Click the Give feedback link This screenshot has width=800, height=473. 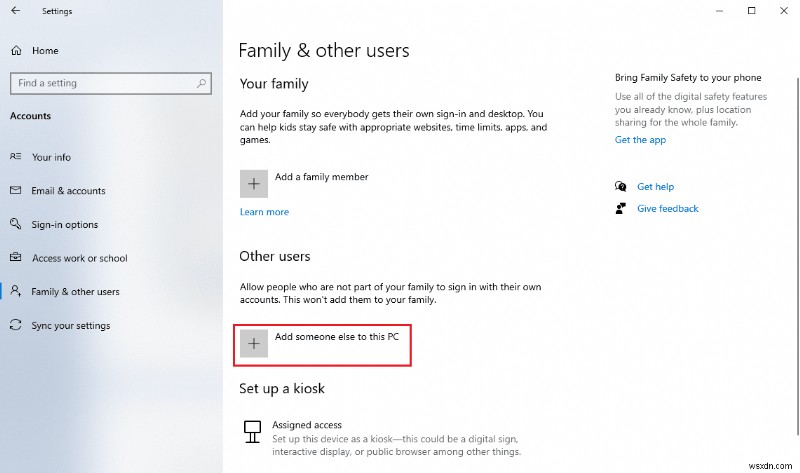click(667, 209)
